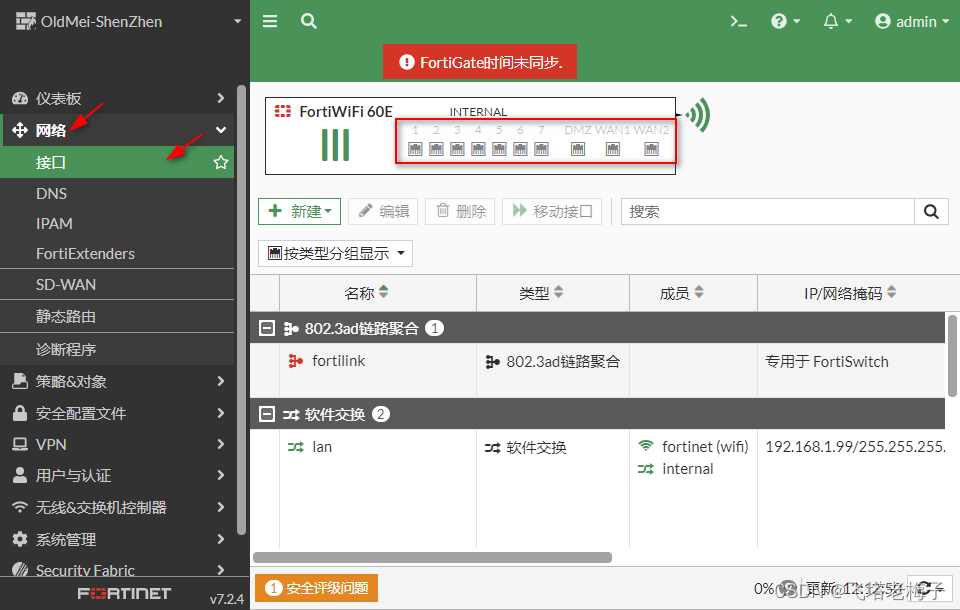The width and height of the screenshot is (960, 610).
Task: Open the CLI console icon
Action: pyautogui.click(x=738, y=21)
